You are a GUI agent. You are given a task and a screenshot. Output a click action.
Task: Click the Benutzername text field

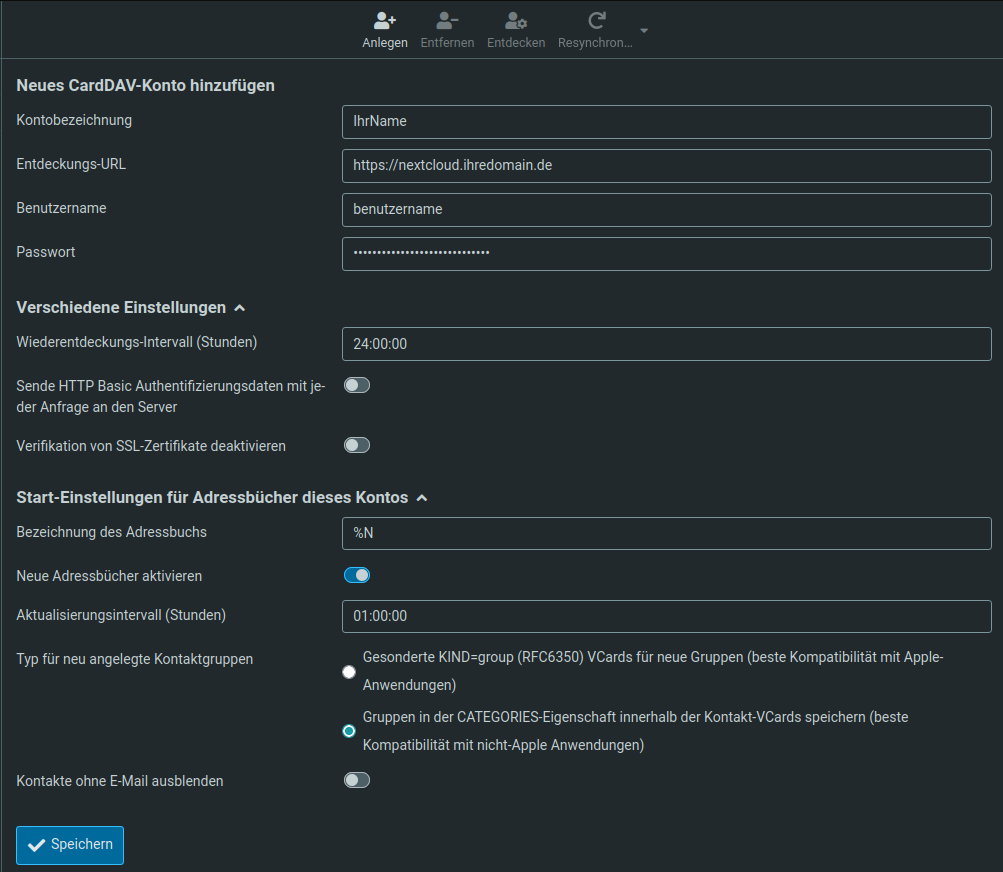[x=666, y=210]
